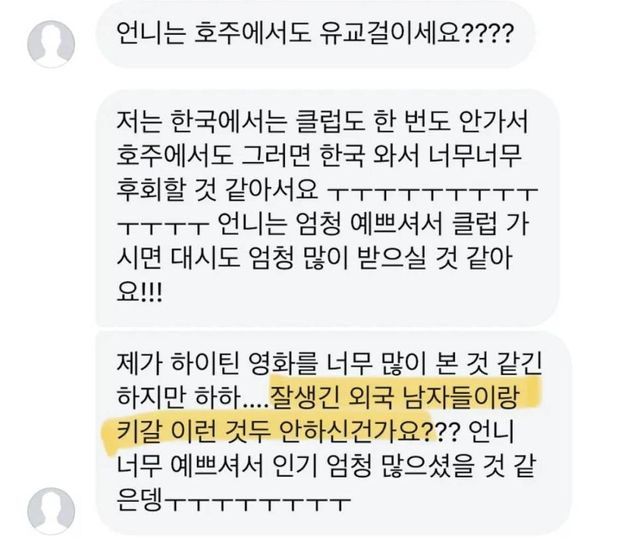
Task: Click the line 시면 대시도 엄청 많이 받으실
Action: tap(271, 258)
